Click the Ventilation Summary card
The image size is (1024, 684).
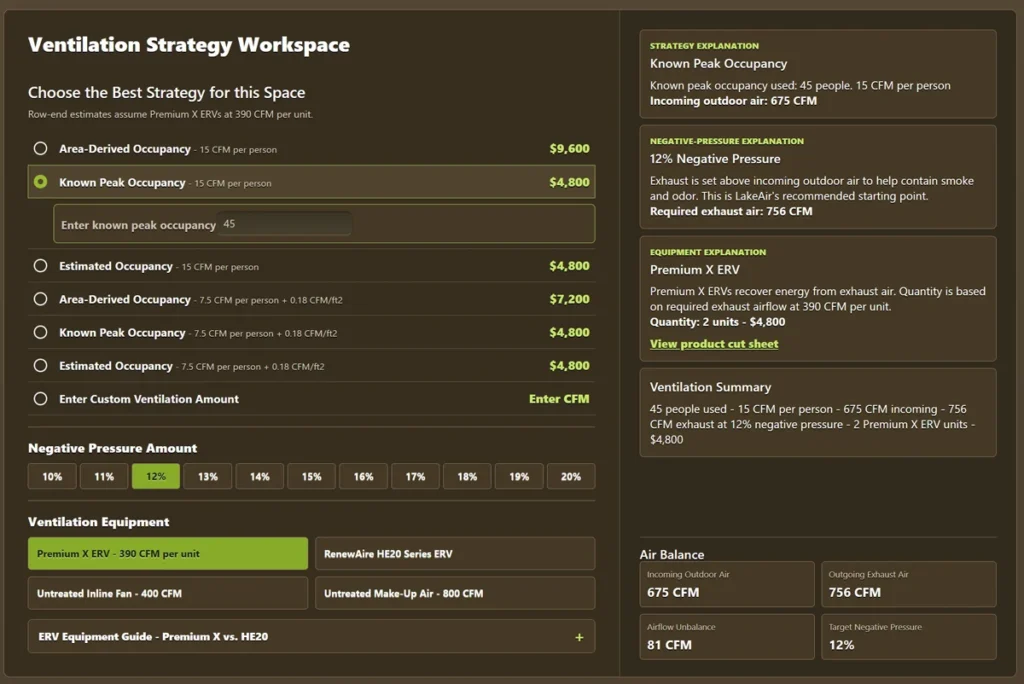pyautogui.click(x=818, y=412)
